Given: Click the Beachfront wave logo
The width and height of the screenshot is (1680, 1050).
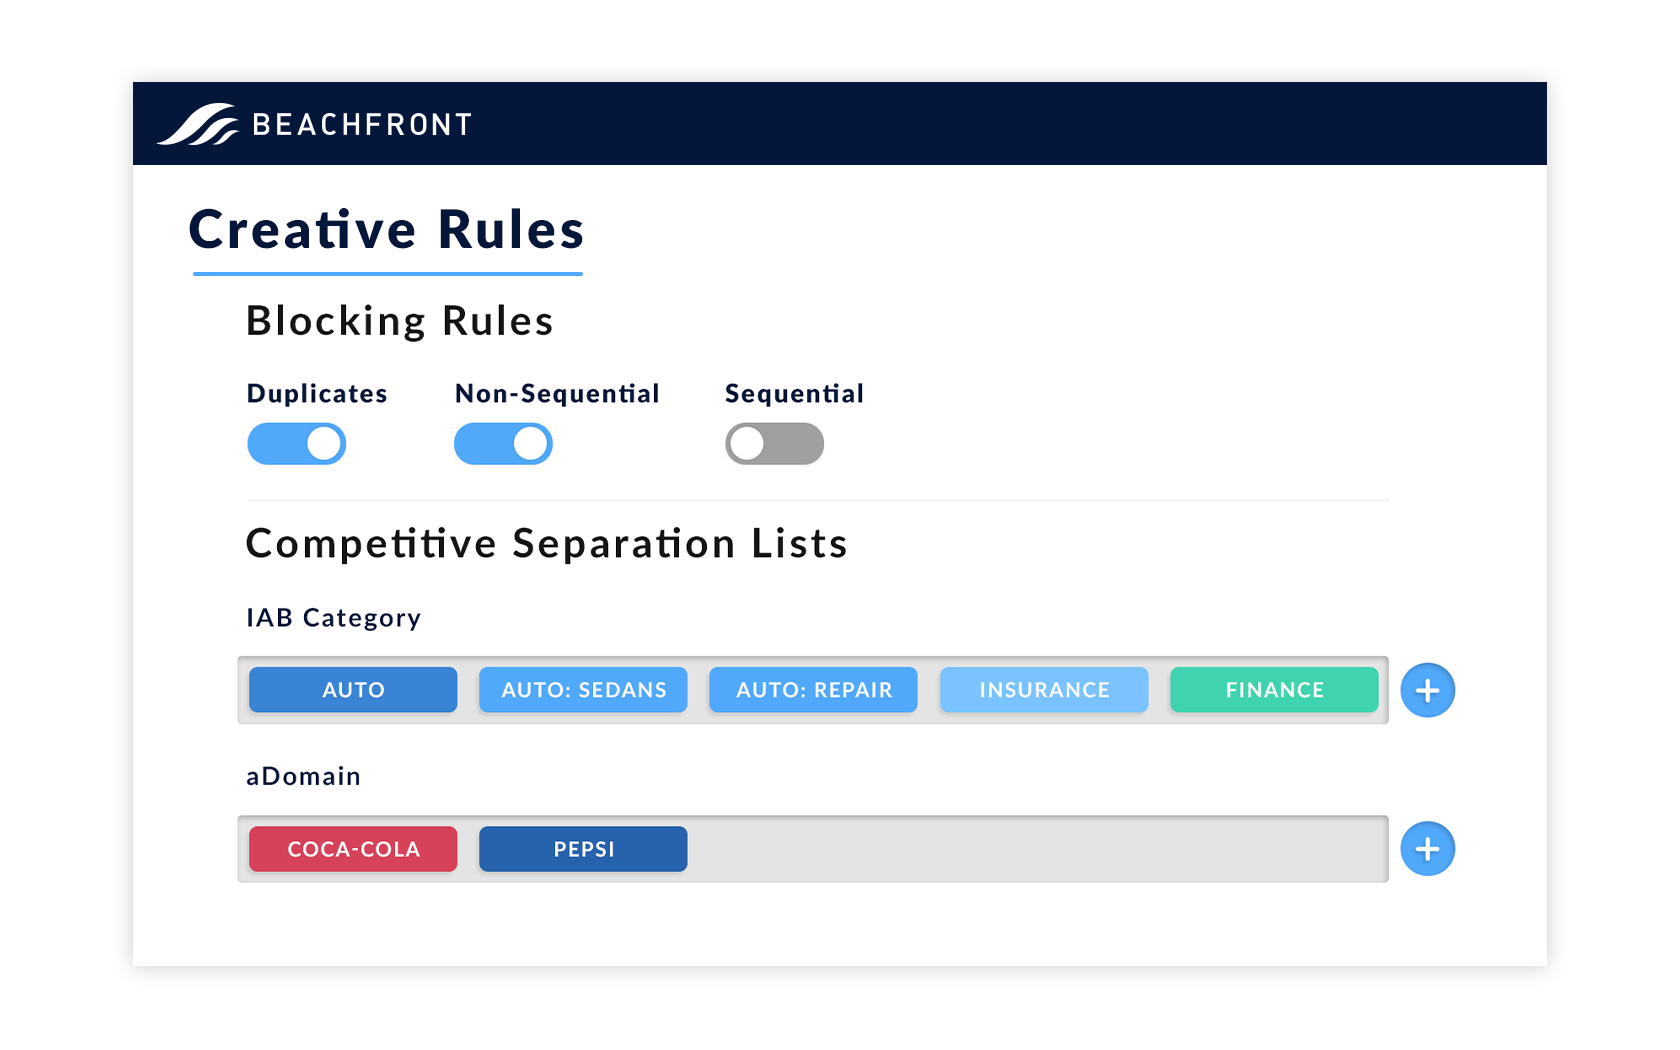Looking at the screenshot, I should pos(198,124).
